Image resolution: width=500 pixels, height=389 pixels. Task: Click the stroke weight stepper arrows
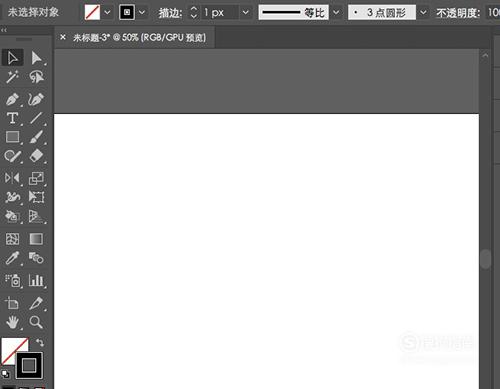coord(194,13)
